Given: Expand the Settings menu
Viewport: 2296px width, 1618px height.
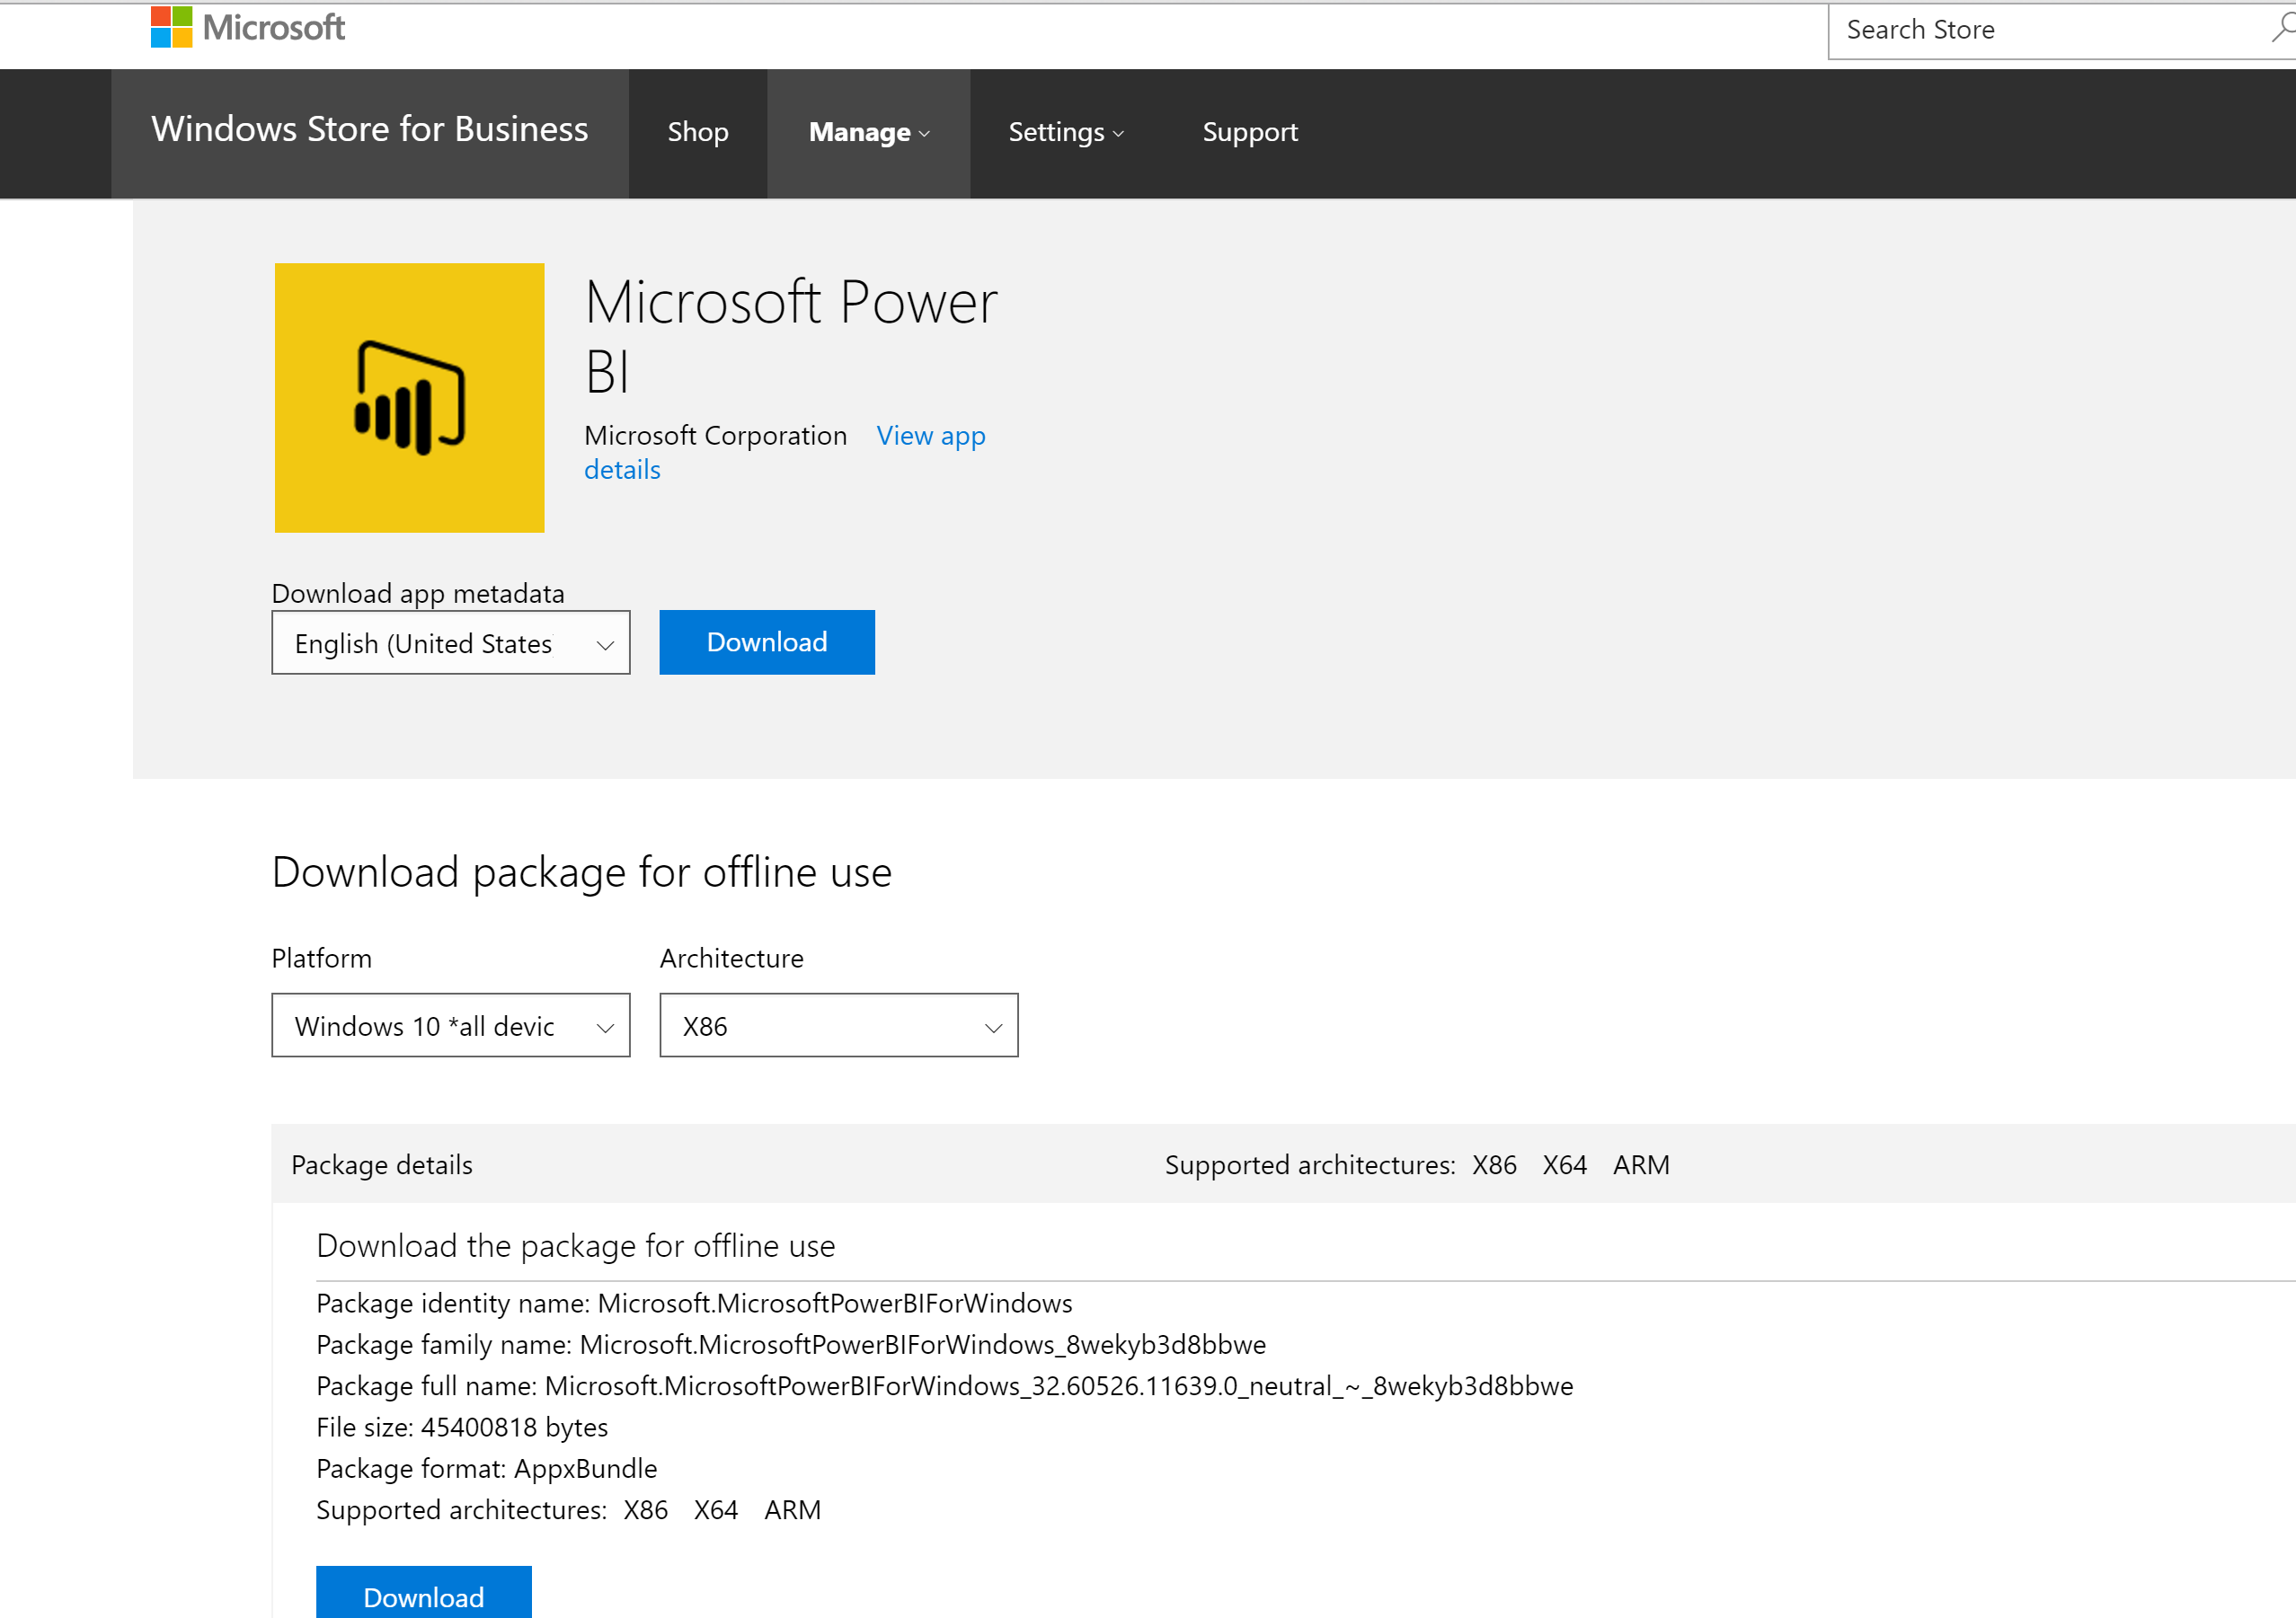Looking at the screenshot, I should (1066, 132).
